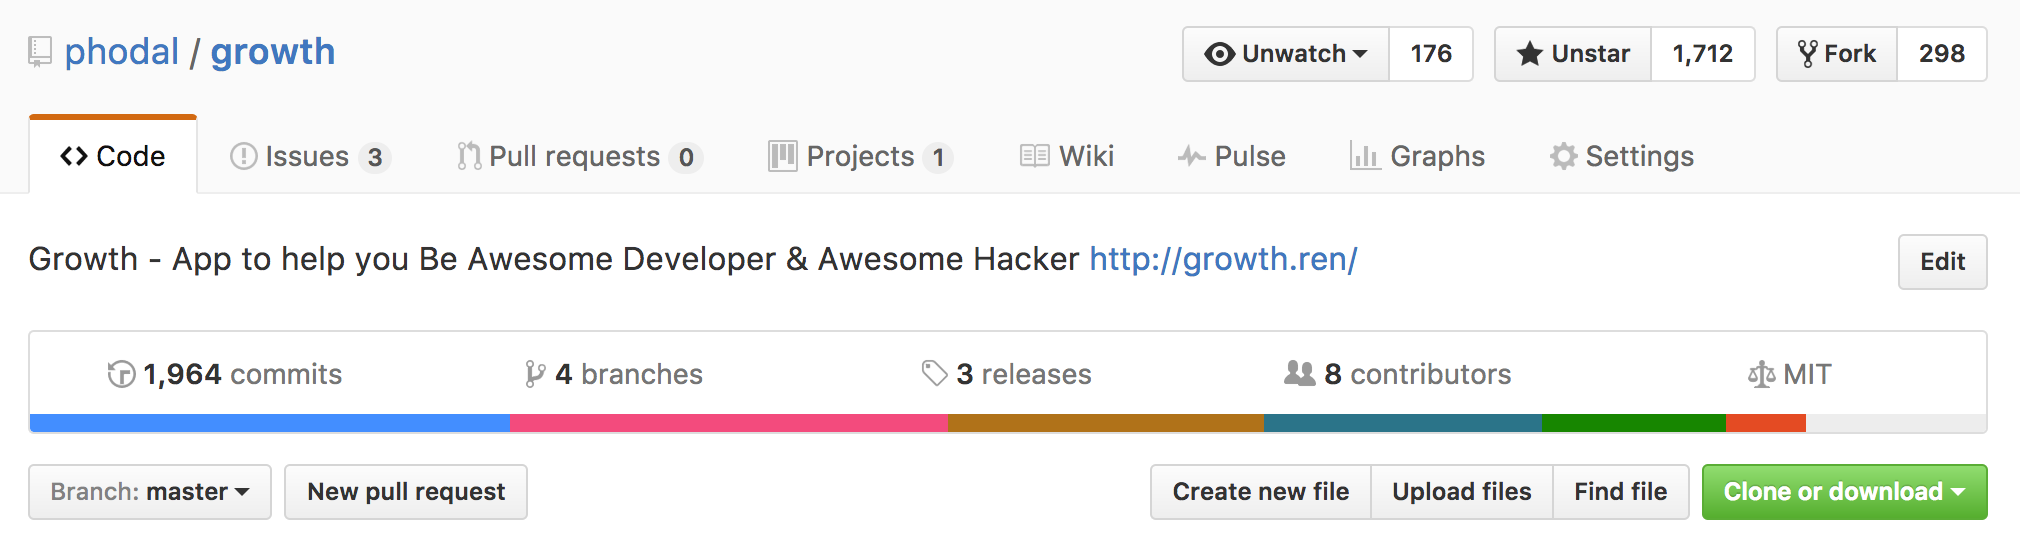Edit the repository description
The height and width of the screenshot is (536, 2020).
click(1942, 262)
